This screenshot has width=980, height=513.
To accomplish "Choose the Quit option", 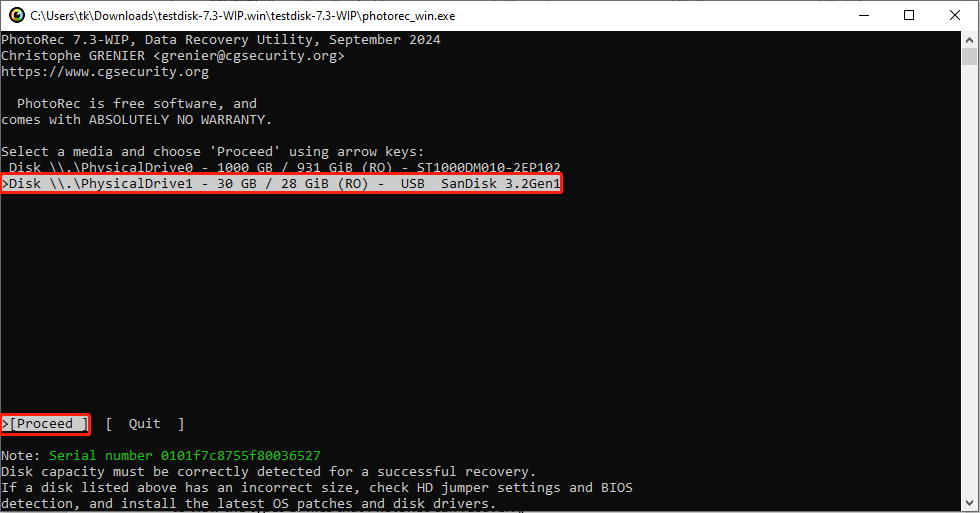I will pyautogui.click(x=145, y=424).
